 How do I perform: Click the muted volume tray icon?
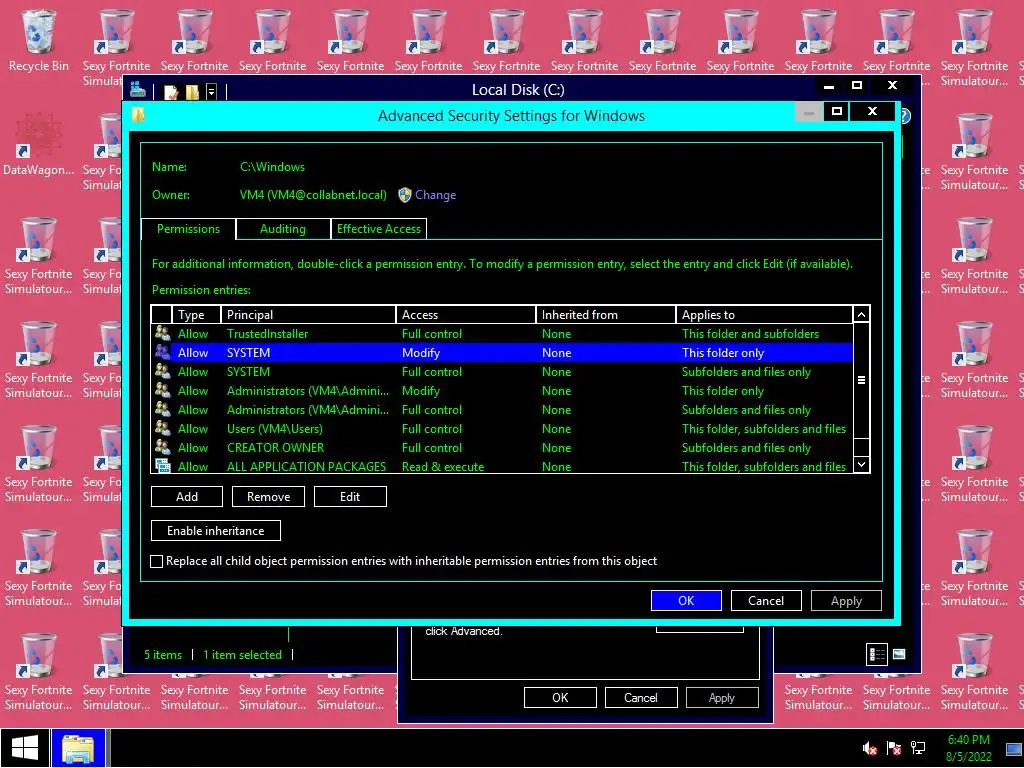tap(869, 748)
